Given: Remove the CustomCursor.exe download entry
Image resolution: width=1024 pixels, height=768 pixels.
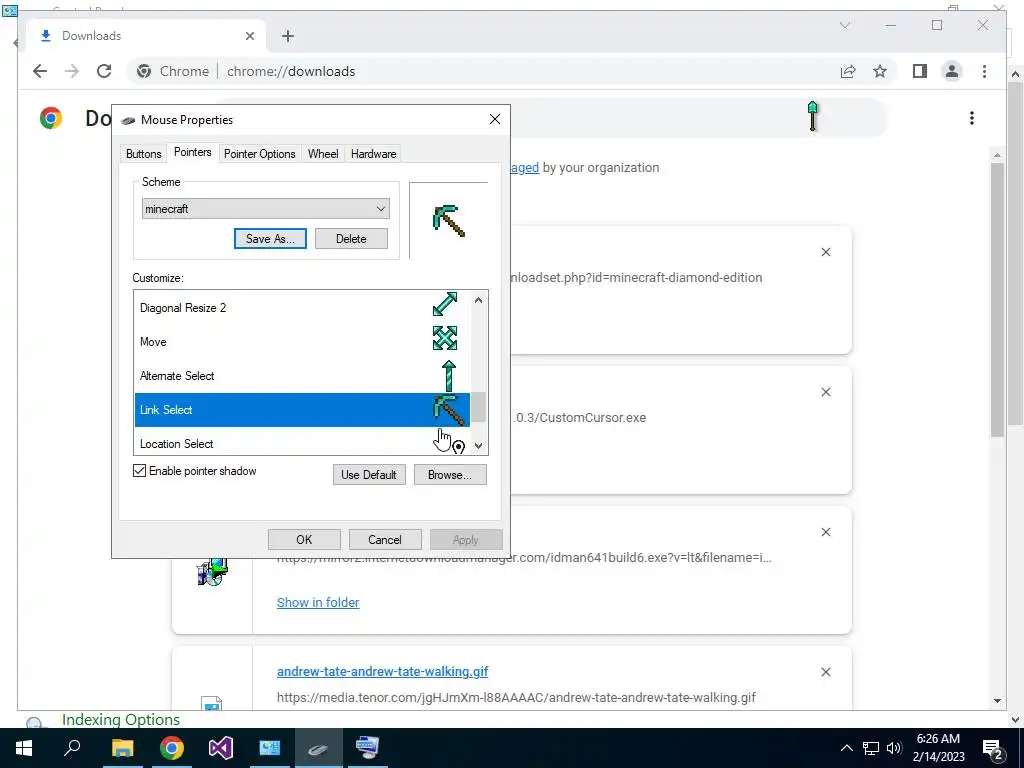Looking at the screenshot, I should click(x=825, y=392).
